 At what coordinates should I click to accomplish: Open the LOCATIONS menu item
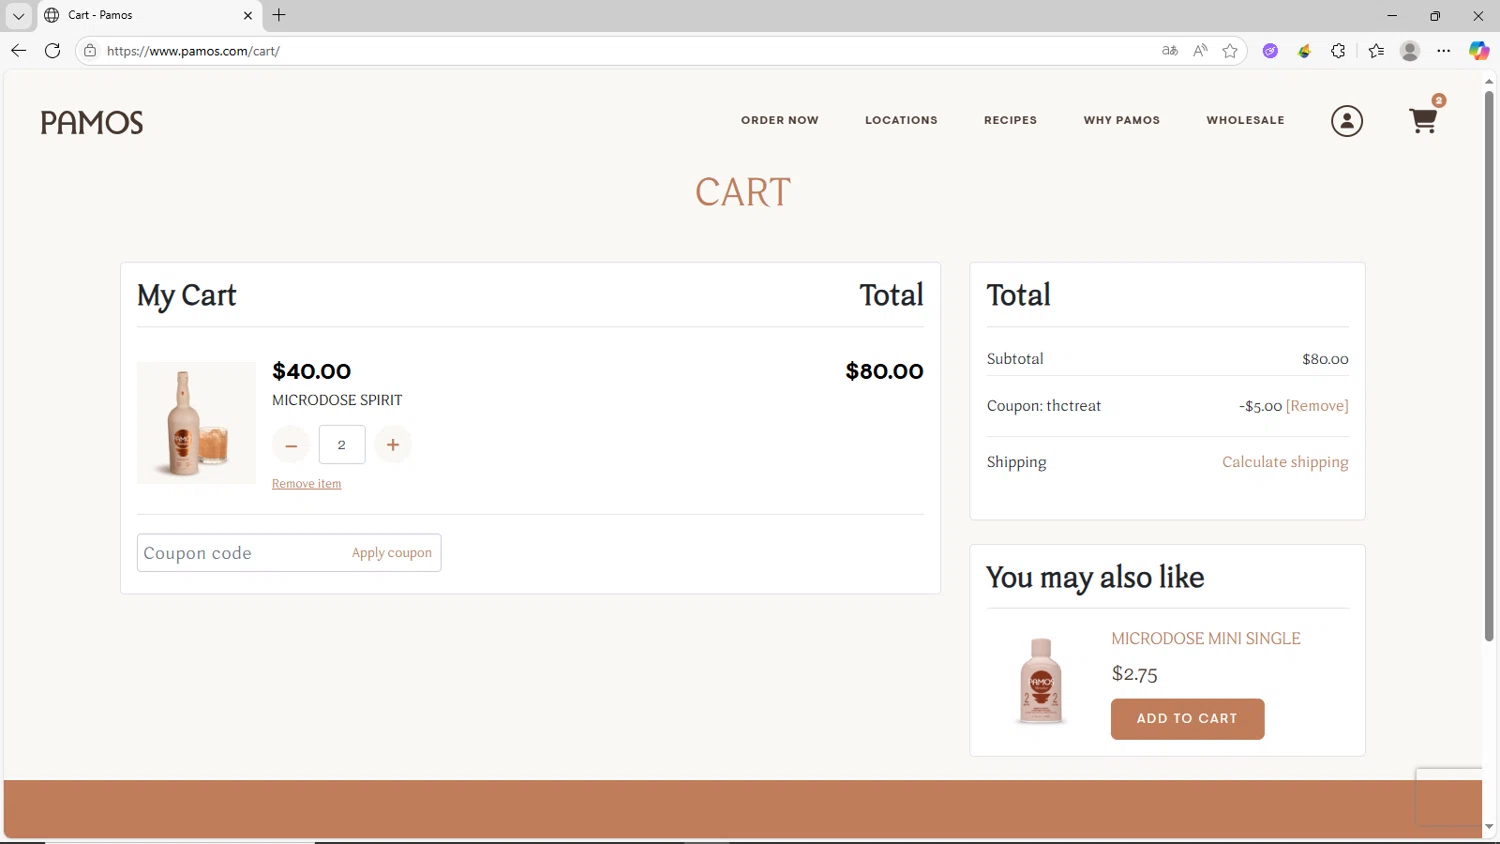point(901,120)
